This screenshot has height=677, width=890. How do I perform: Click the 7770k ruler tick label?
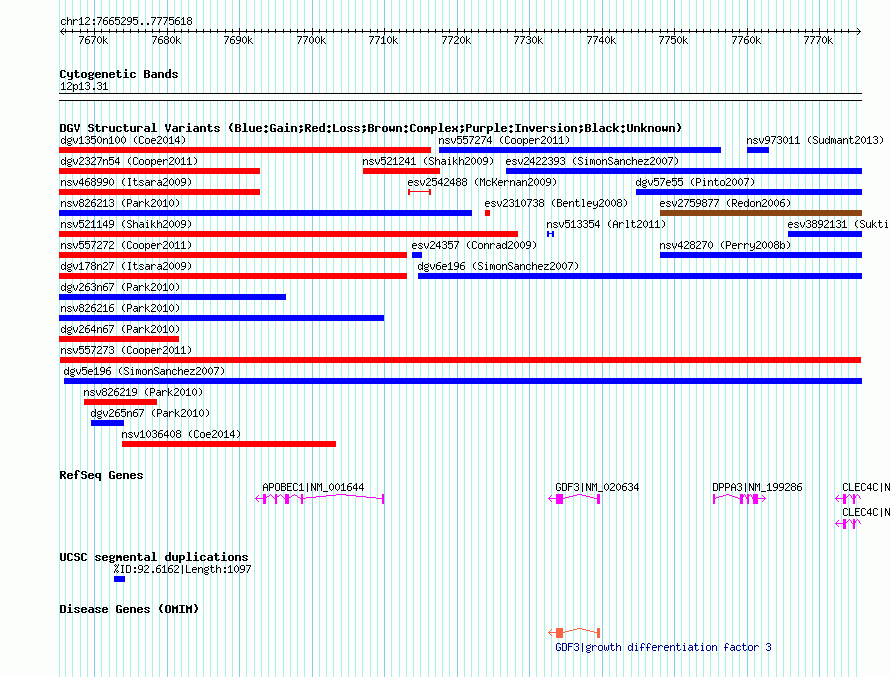(818, 40)
